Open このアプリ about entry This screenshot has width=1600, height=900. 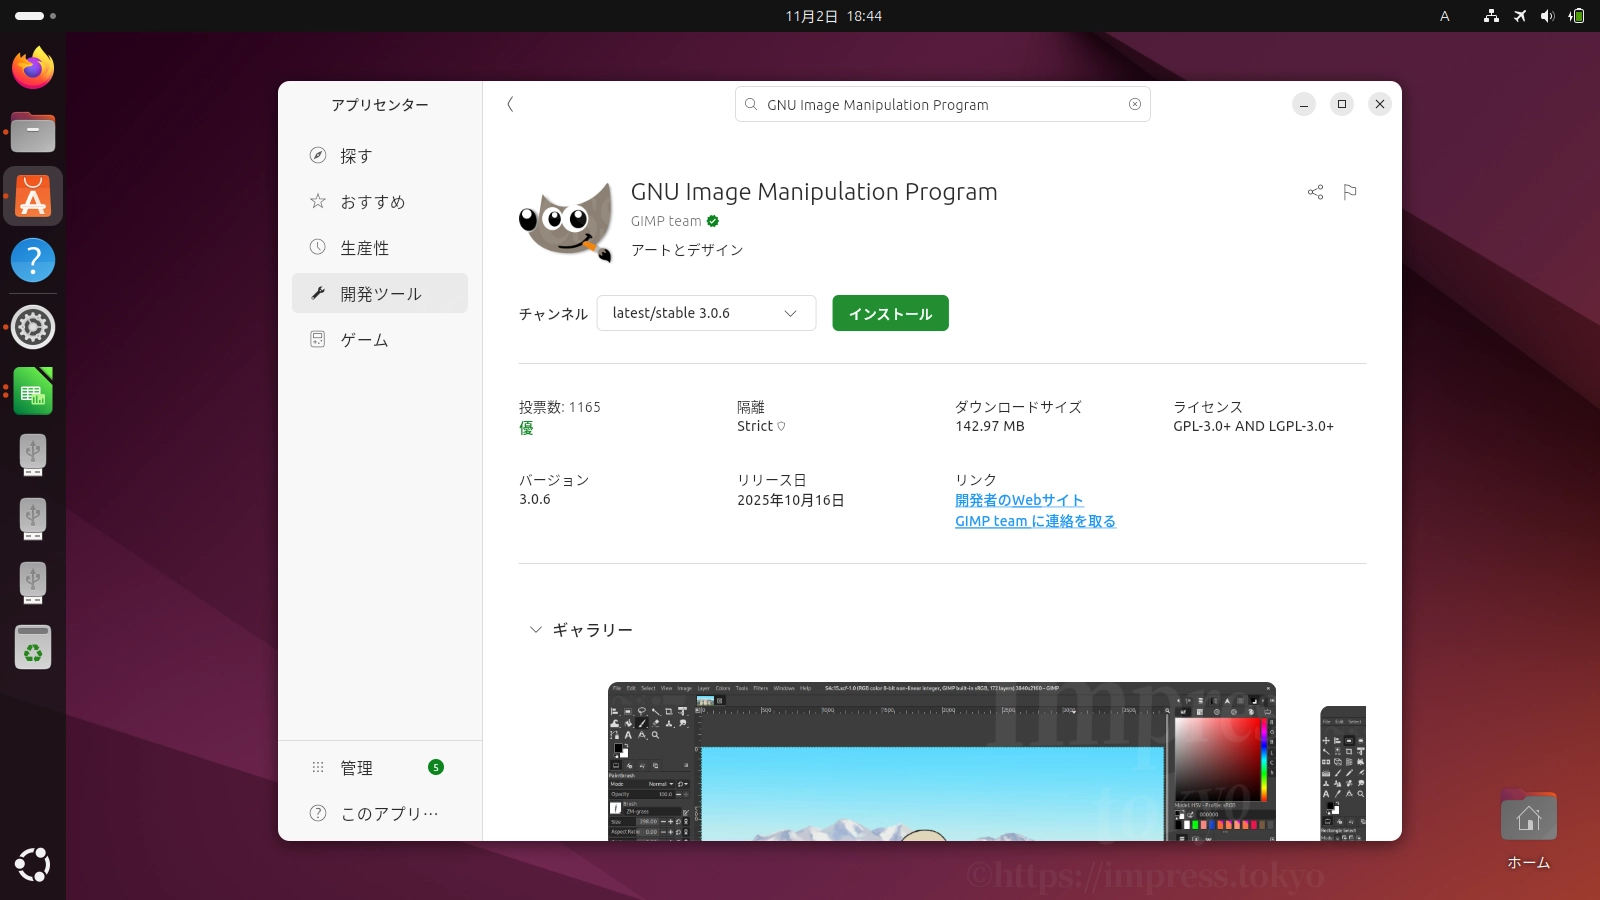click(380, 814)
